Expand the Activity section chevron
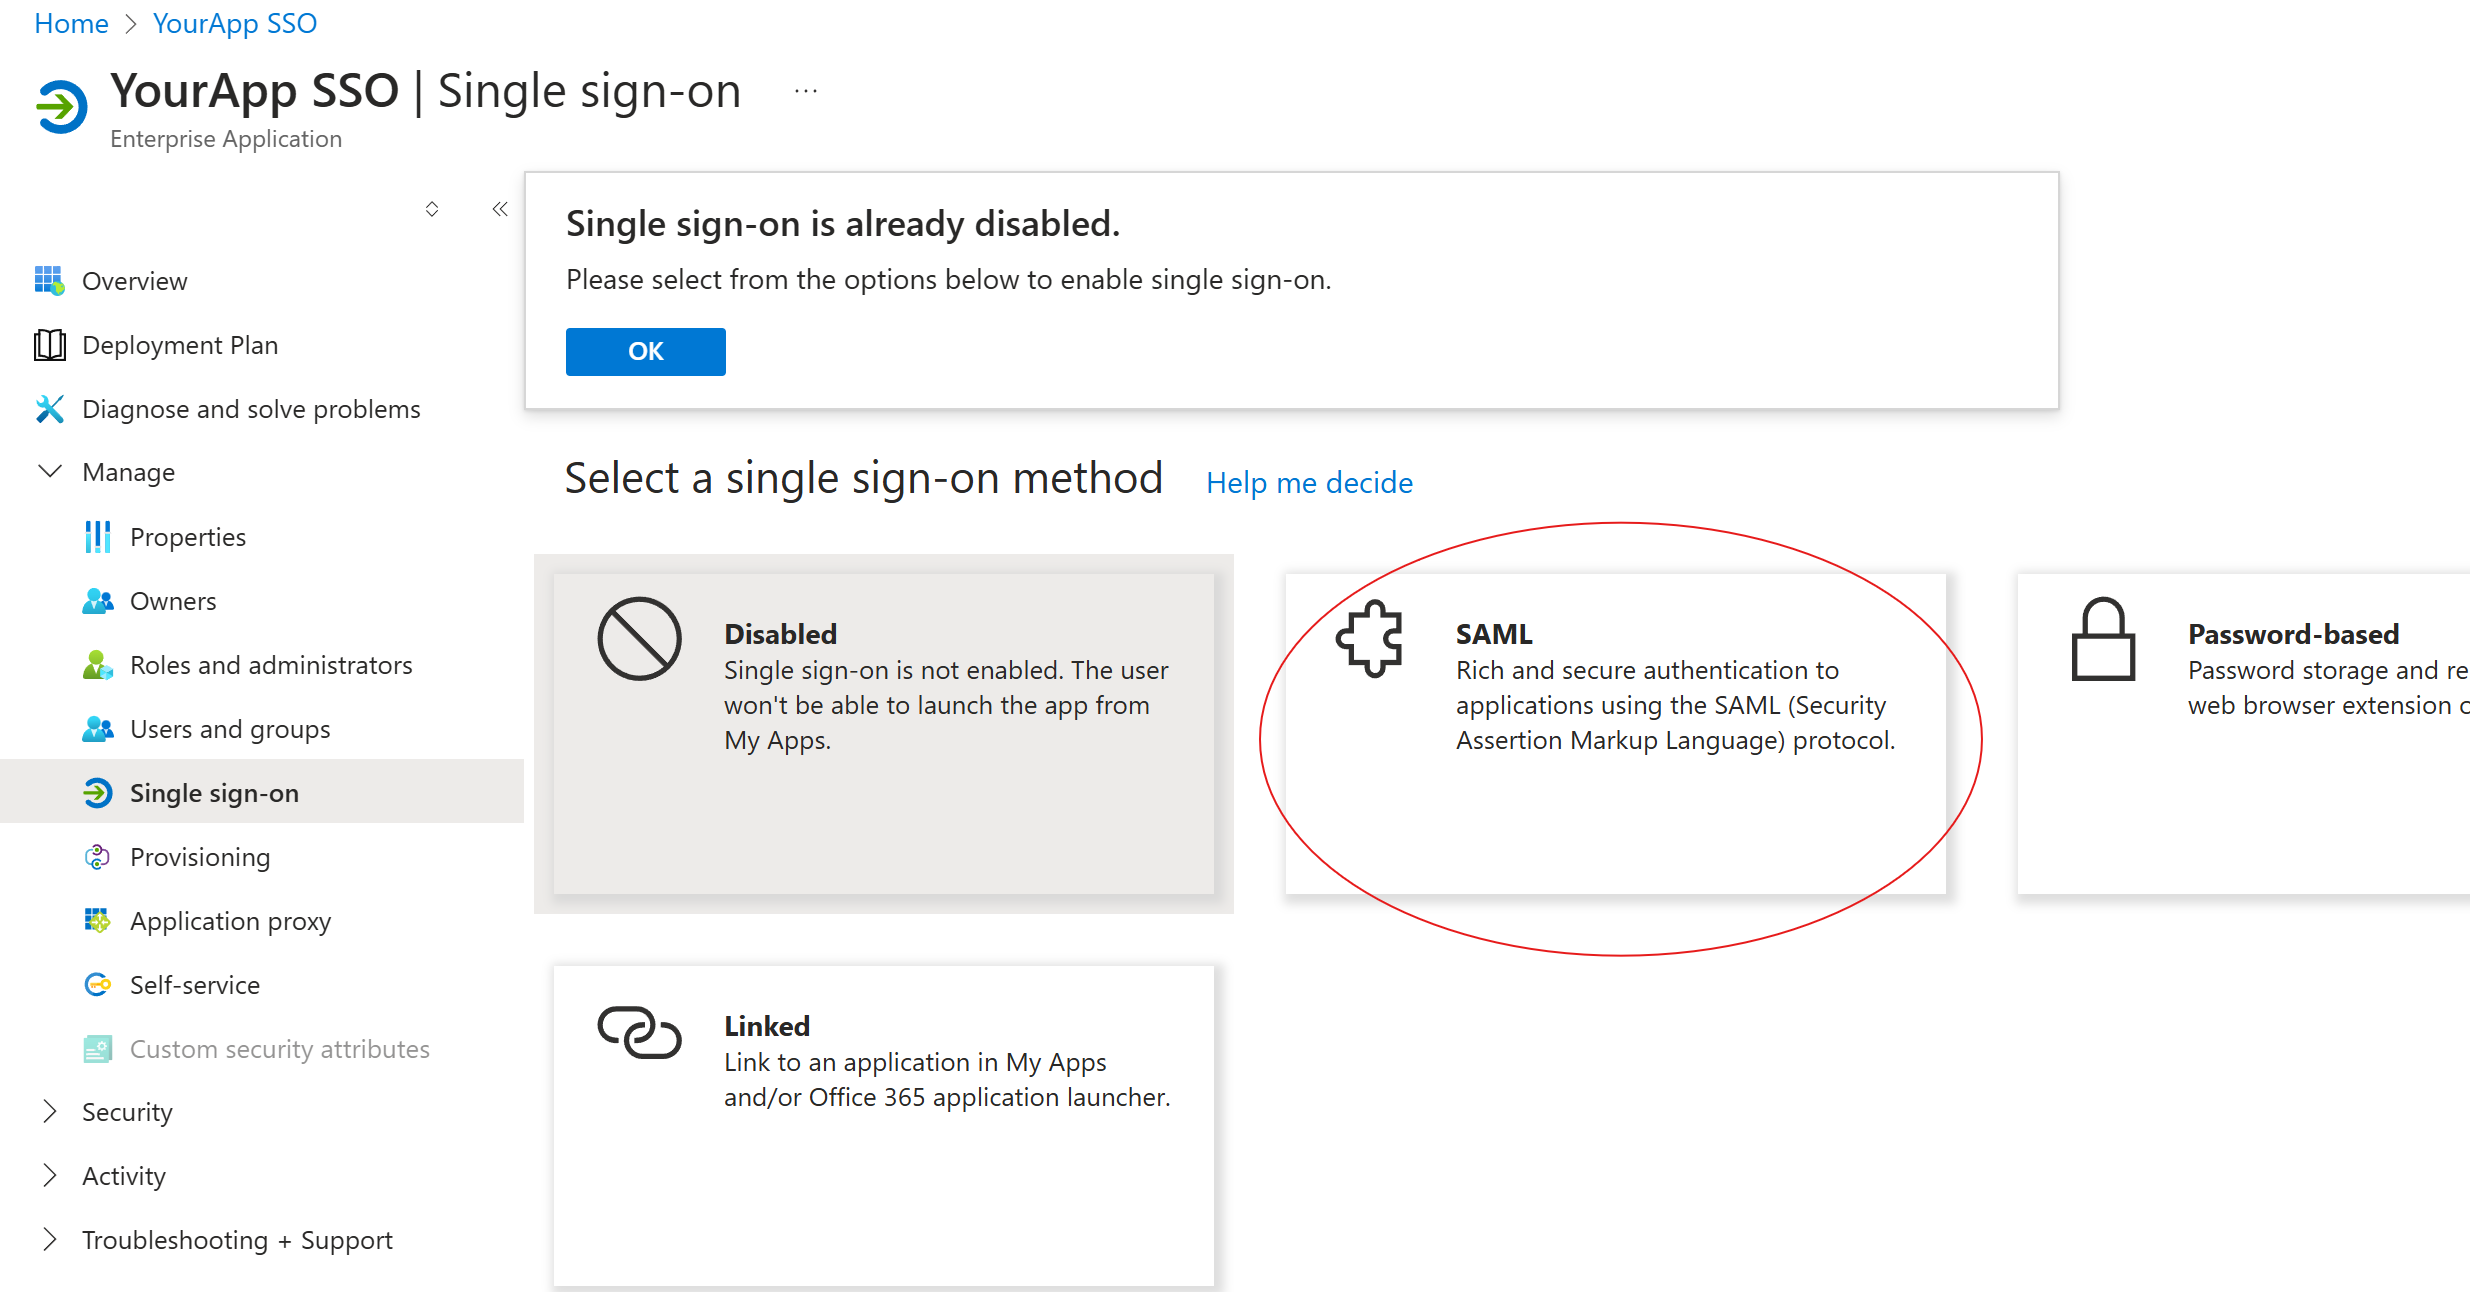The height and width of the screenshot is (1292, 2470). 49,1176
